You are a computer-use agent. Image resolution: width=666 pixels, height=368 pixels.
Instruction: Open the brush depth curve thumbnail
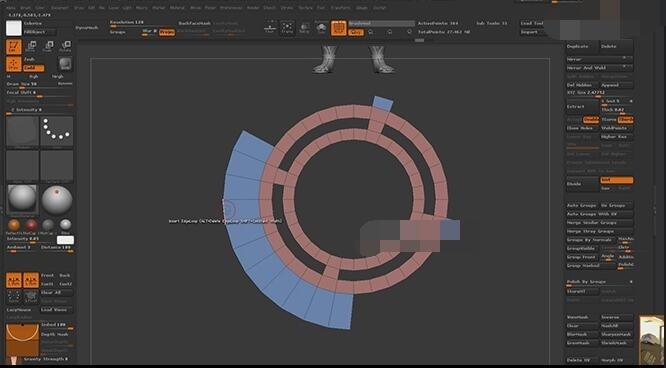22,340
